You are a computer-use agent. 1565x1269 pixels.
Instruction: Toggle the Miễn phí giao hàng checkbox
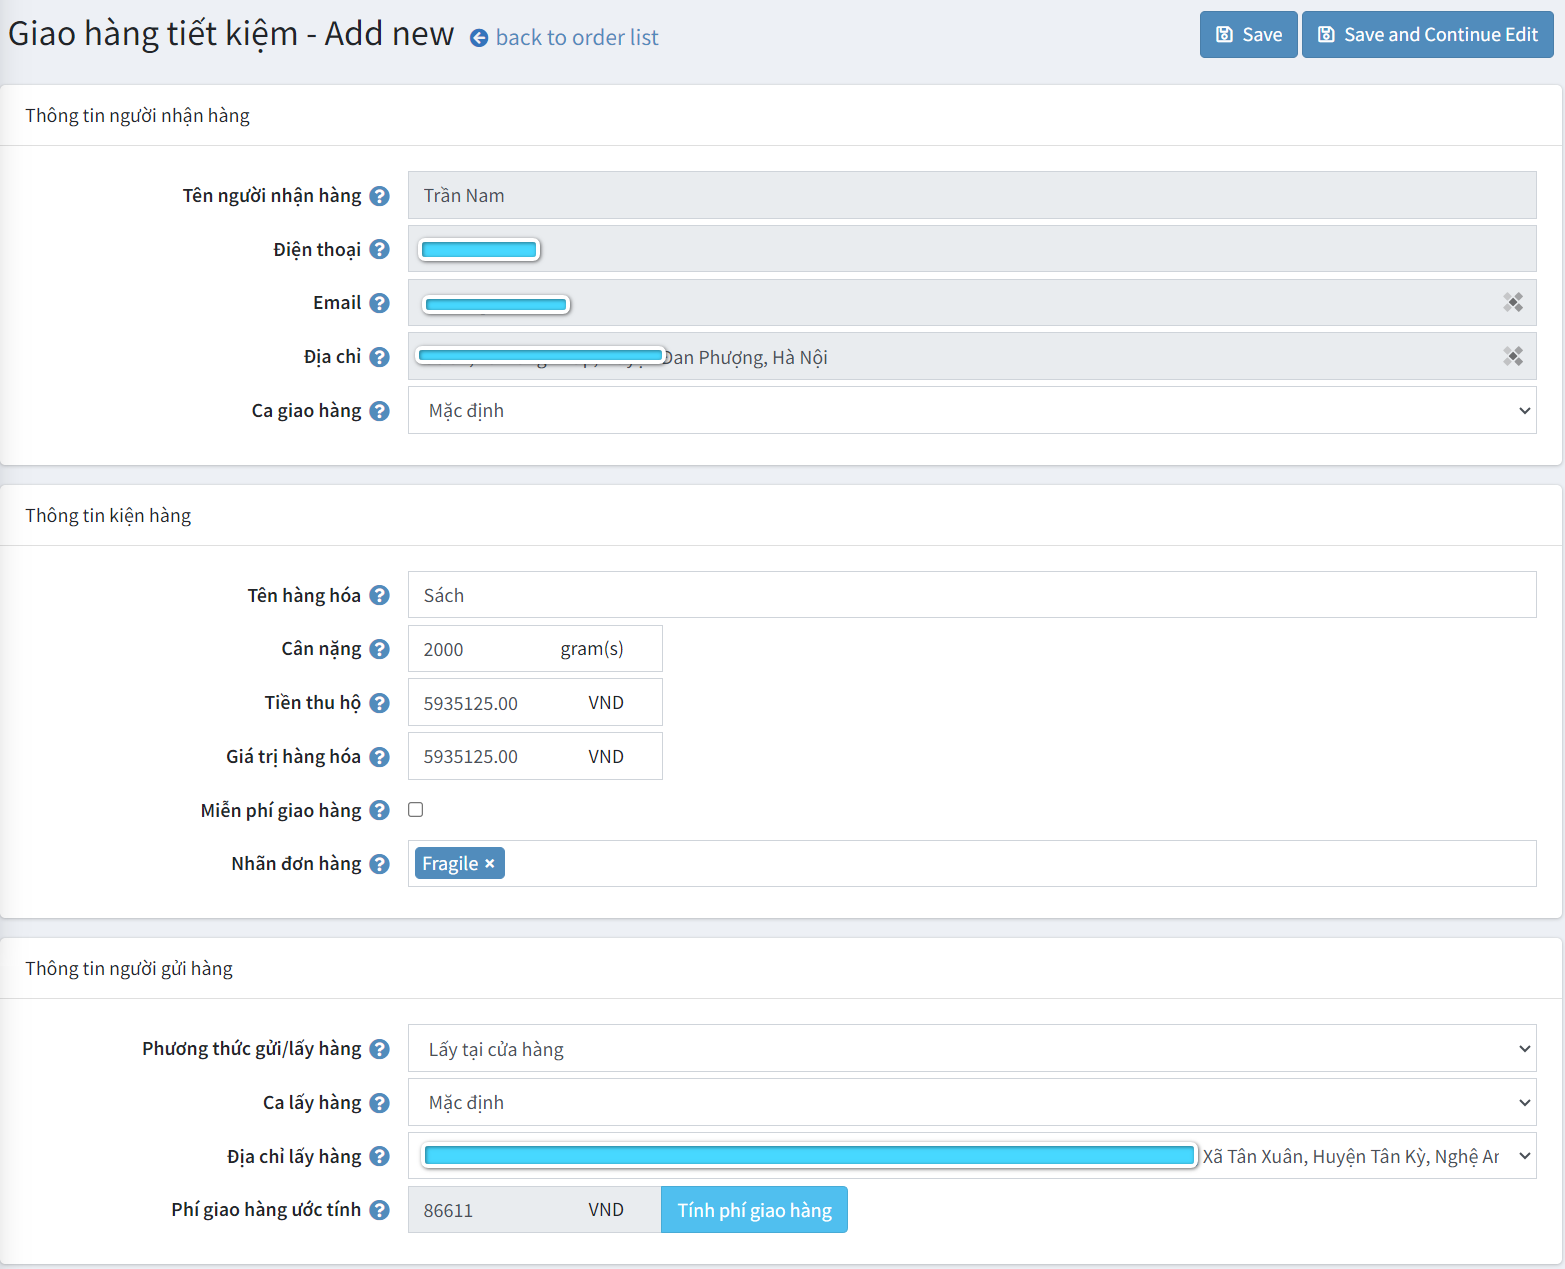pyautogui.click(x=416, y=810)
